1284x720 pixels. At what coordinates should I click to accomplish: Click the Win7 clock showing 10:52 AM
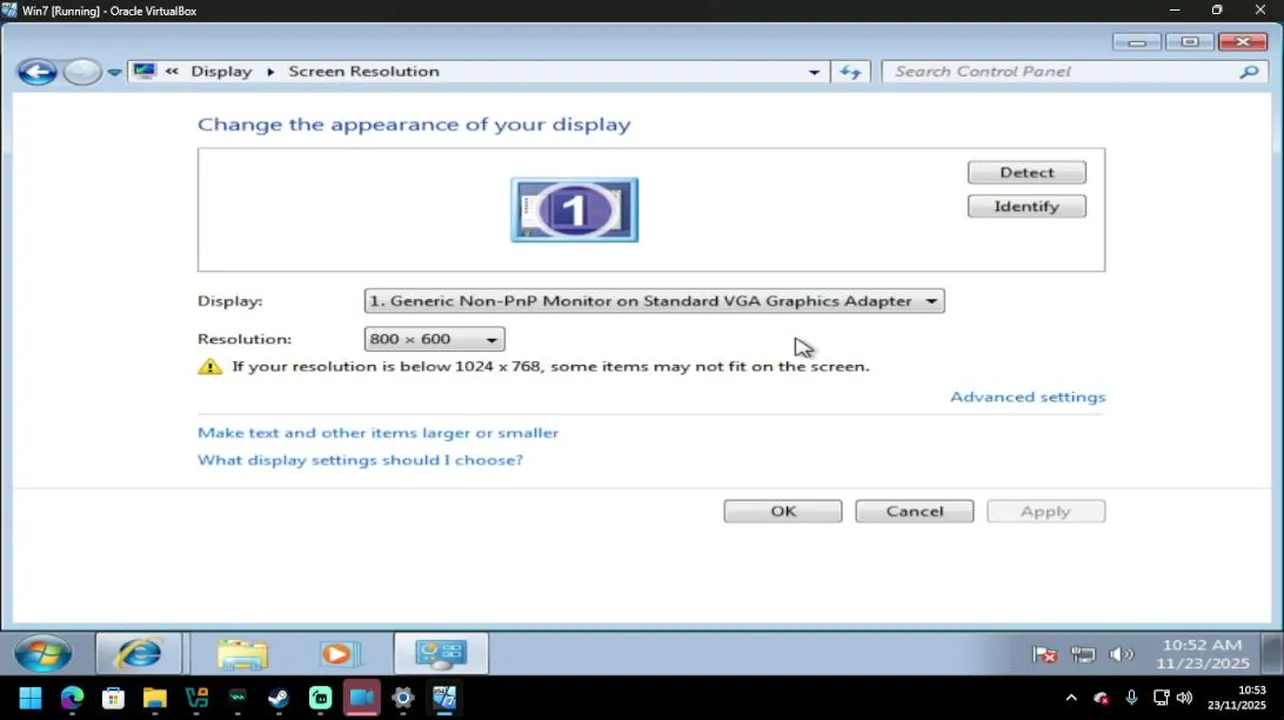1203,654
